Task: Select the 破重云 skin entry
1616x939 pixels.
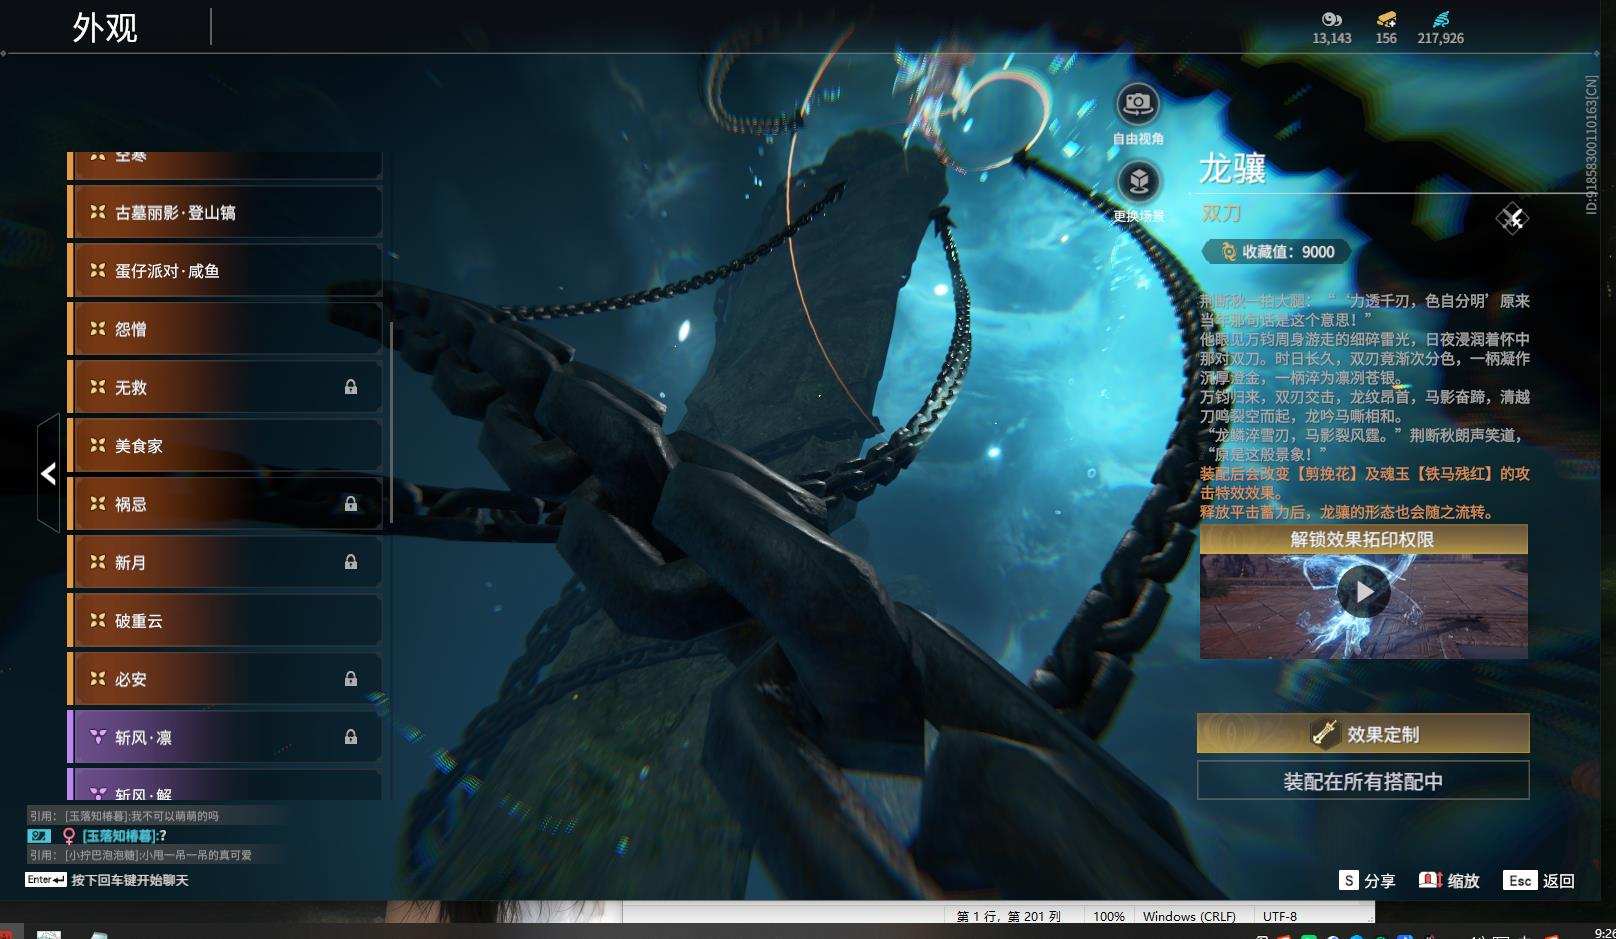Action: pos(225,620)
